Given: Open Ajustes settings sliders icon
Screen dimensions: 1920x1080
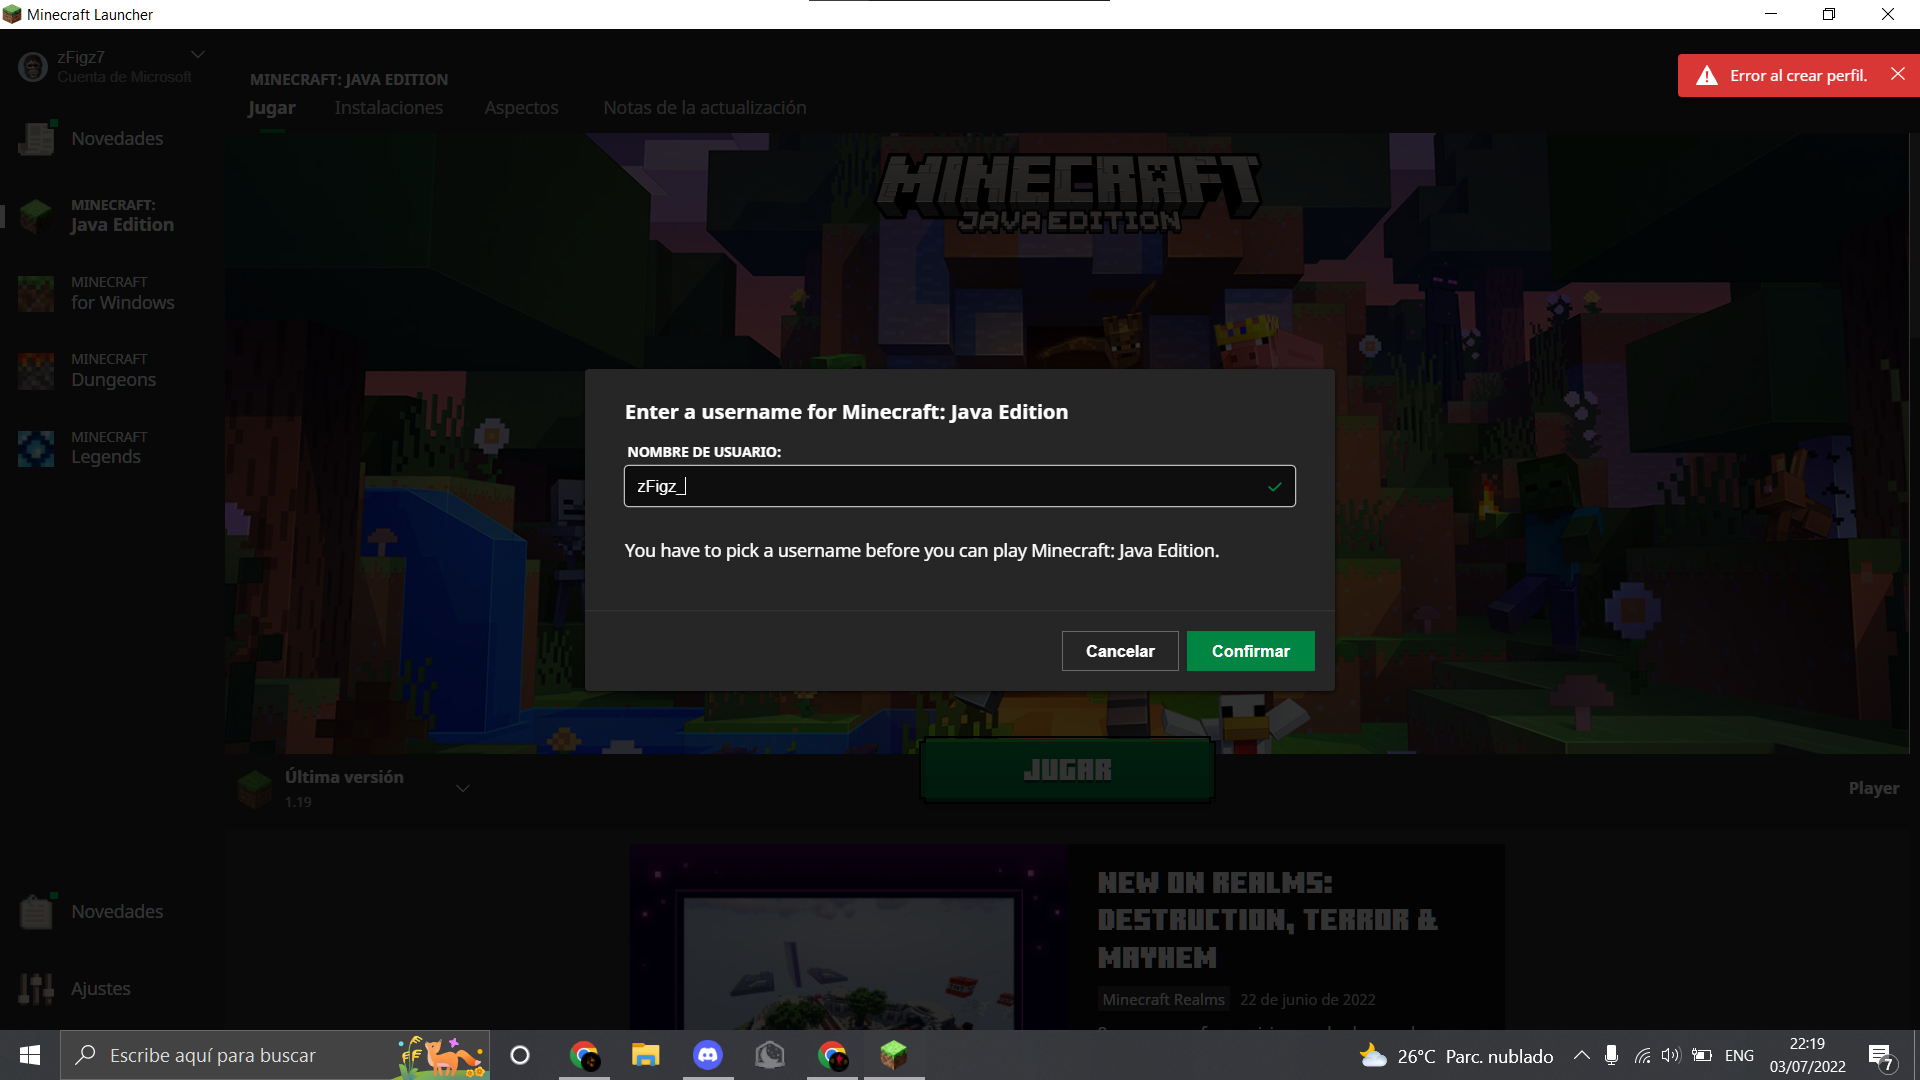Looking at the screenshot, I should (36, 988).
